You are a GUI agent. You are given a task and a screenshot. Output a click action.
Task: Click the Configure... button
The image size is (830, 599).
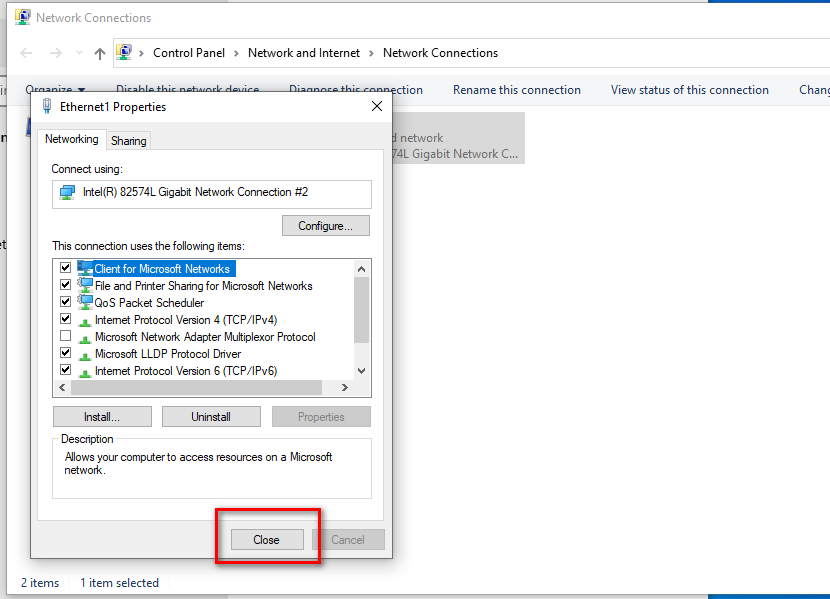tap(326, 226)
